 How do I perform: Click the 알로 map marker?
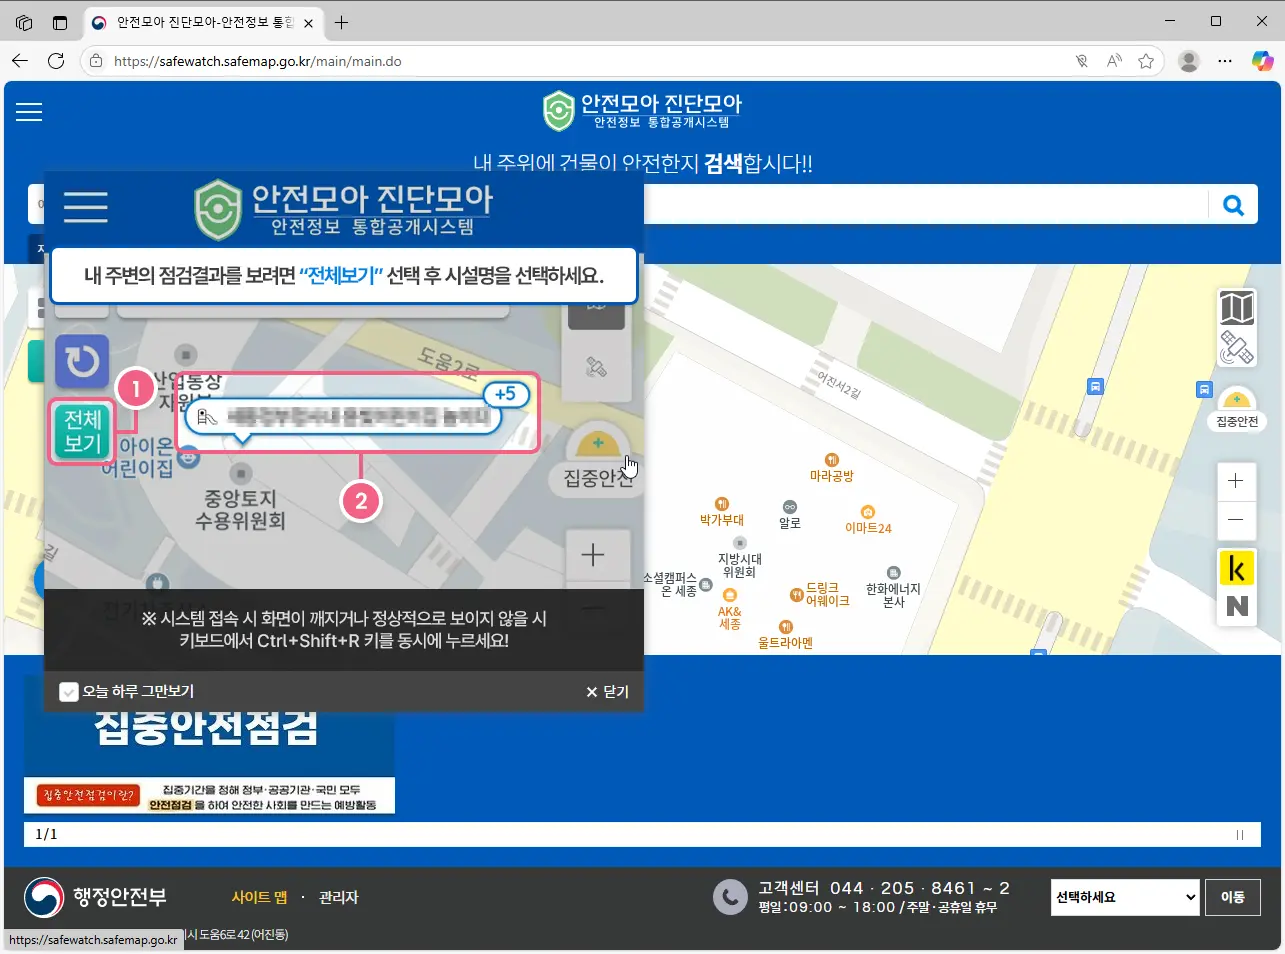tap(790, 515)
